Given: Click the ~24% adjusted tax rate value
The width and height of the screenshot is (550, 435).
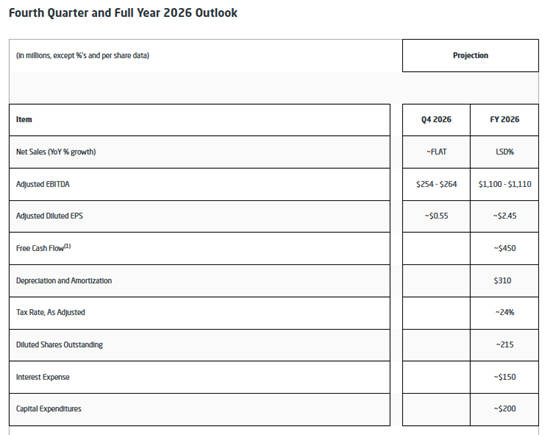Looking at the screenshot, I should (x=505, y=312).
